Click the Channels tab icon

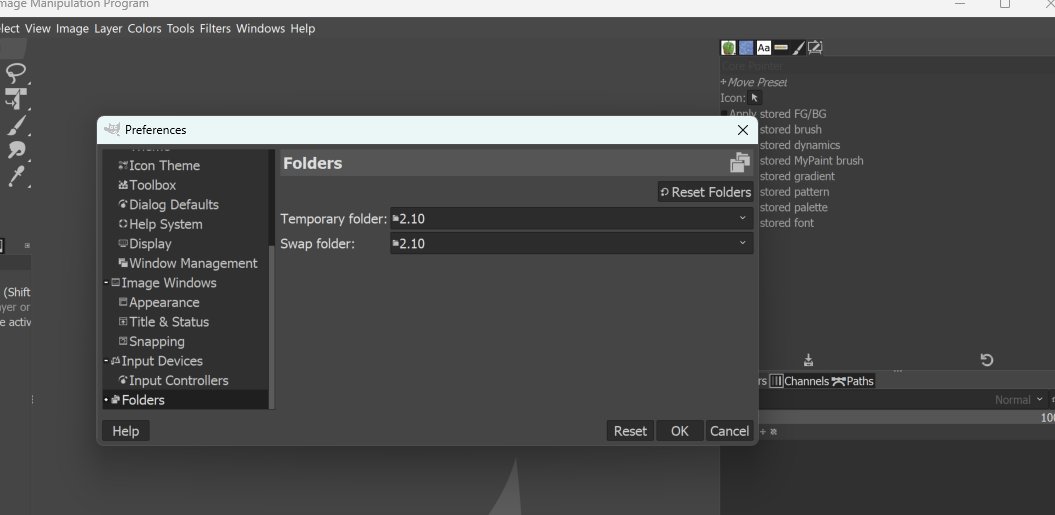click(776, 381)
